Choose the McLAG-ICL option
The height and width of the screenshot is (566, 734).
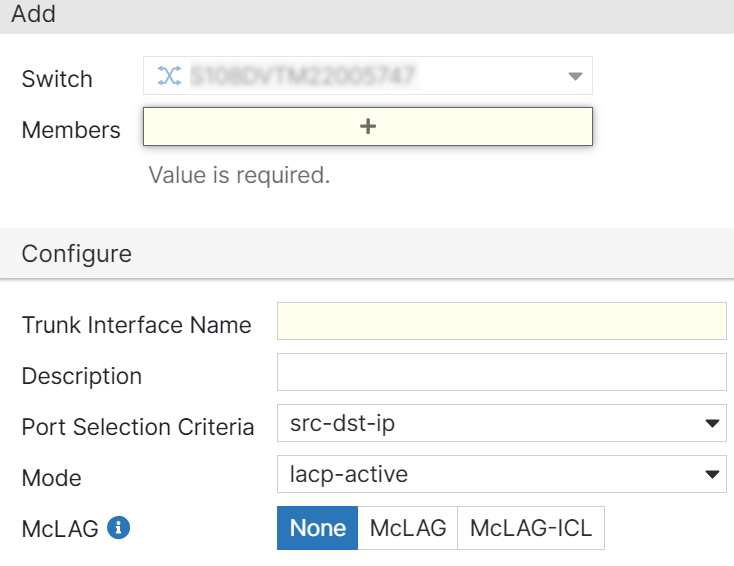point(531,528)
